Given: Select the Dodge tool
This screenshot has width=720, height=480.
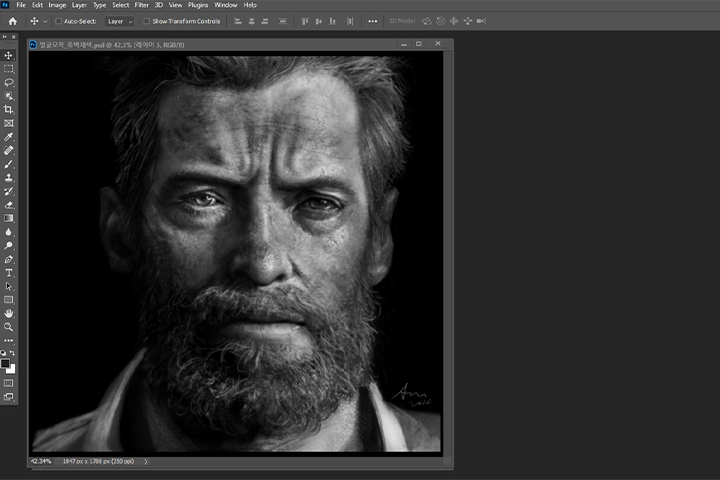Looking at the screenshot, I should click(x=9, y=246).
